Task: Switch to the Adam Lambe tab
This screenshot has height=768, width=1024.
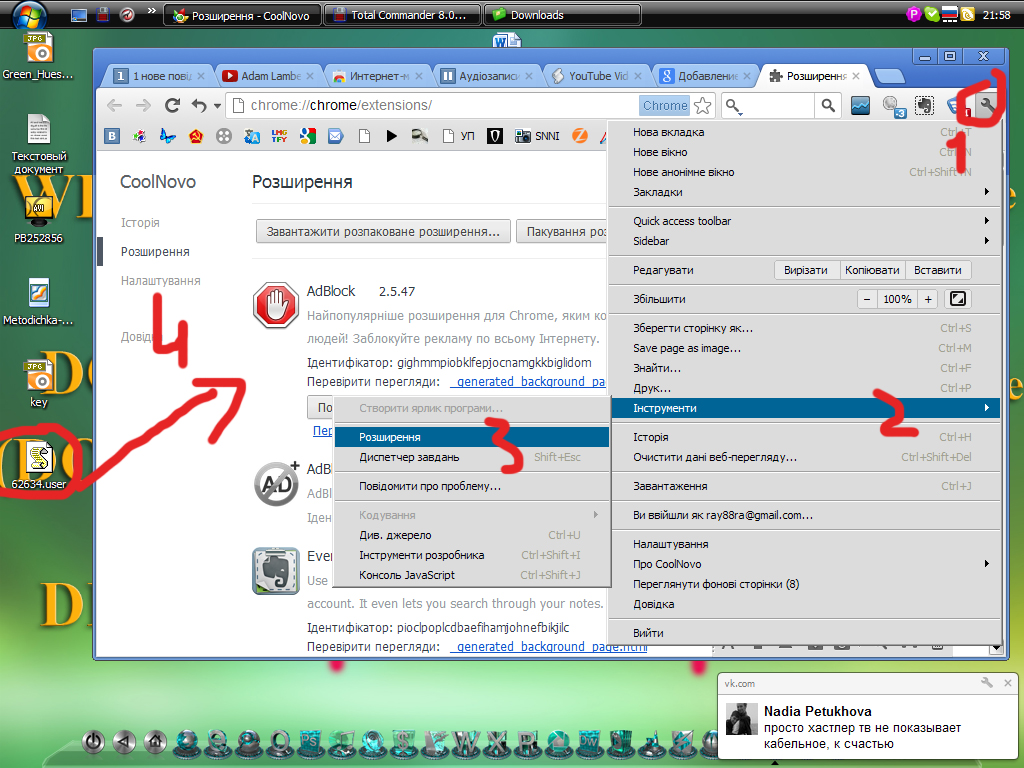Action: (269, 76)
